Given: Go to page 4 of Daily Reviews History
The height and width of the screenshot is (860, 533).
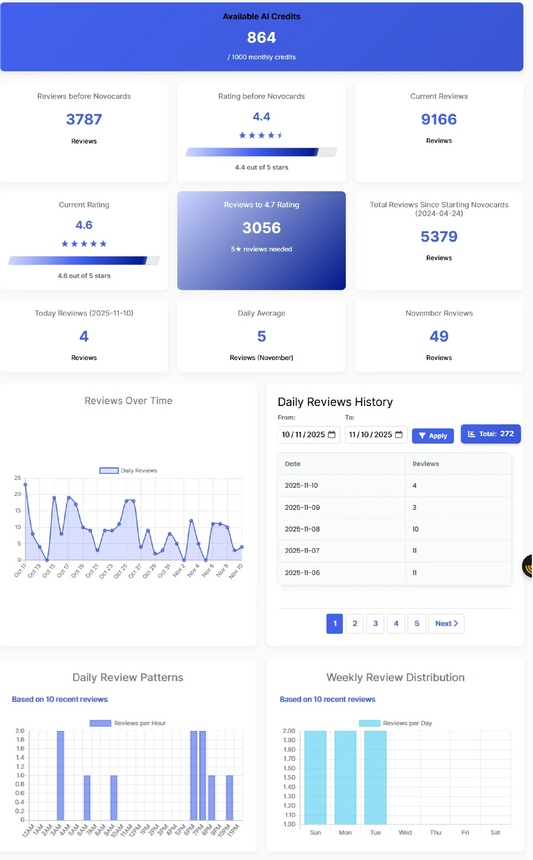Looking at the screenshot, I should (x=396, y=624).
